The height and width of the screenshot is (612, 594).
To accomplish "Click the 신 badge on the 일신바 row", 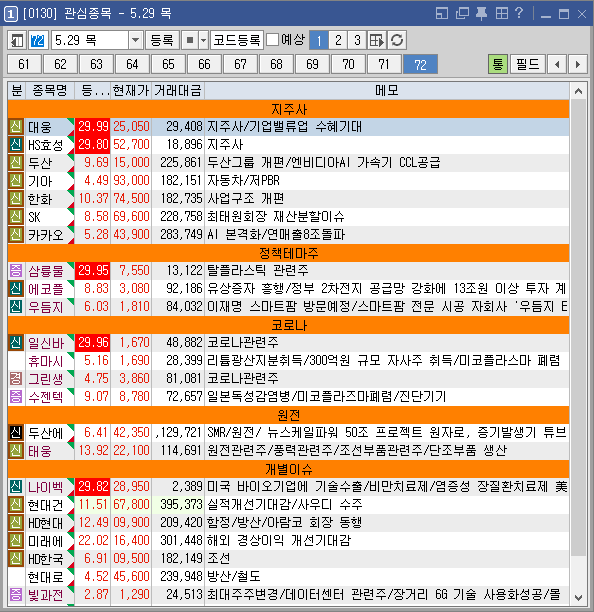I will [16, 343].
